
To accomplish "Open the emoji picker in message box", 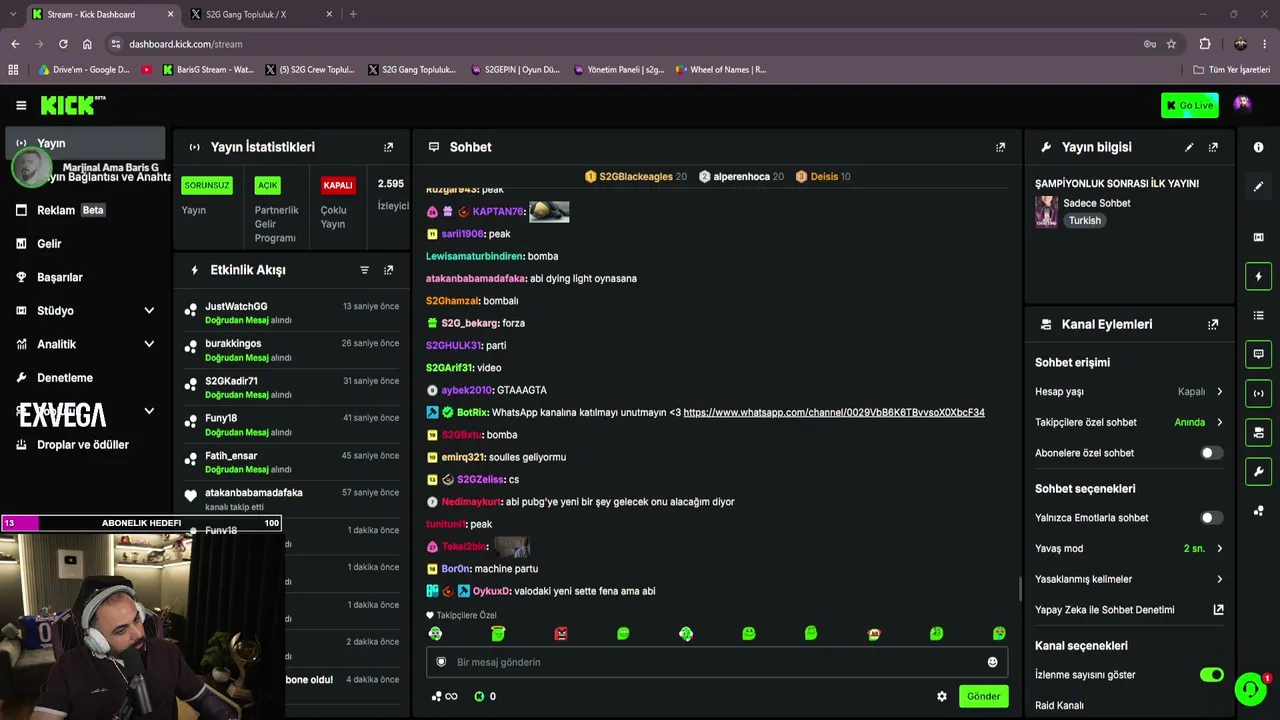I will pos(992,662).
